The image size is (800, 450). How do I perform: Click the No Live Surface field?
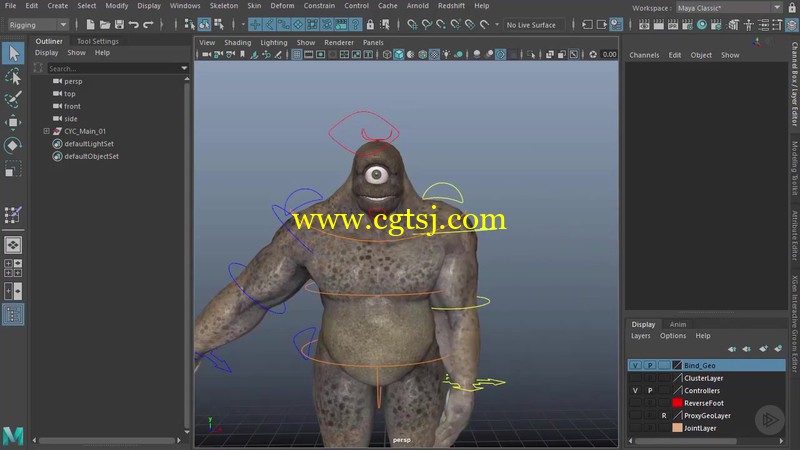coord(534,24)
